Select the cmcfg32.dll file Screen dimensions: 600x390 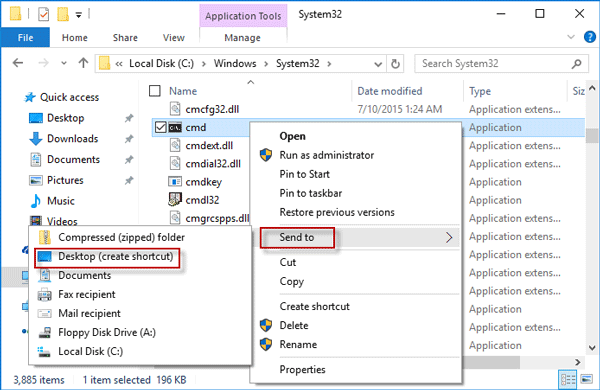pyautogui.click(x=212, y=109)
